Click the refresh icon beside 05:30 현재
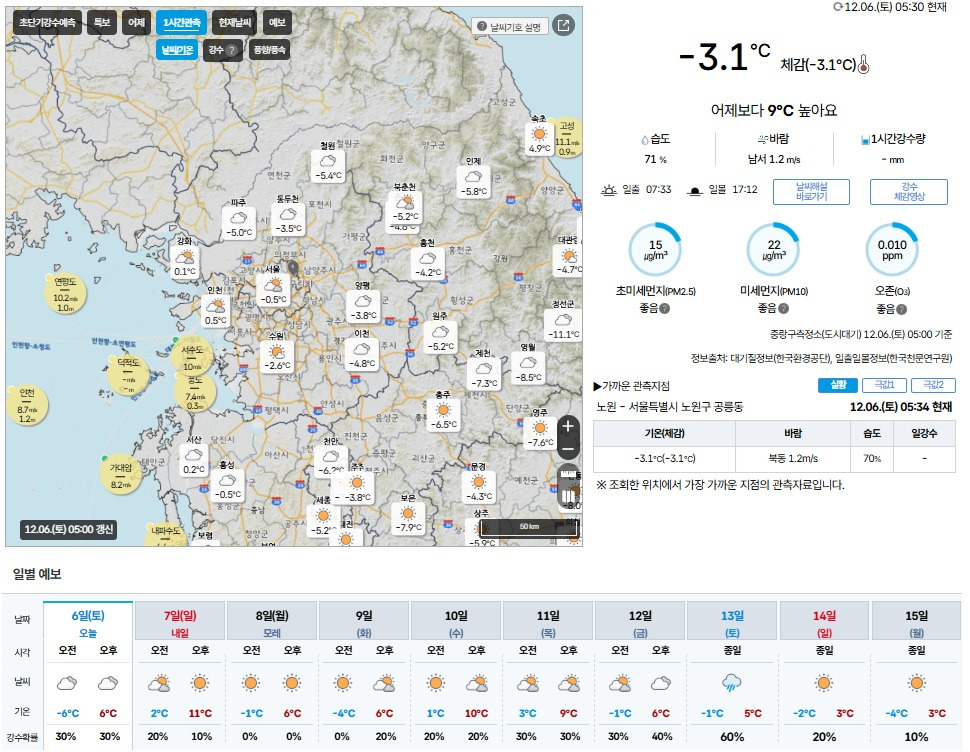970x752 pixels. [x=838, y=7]
